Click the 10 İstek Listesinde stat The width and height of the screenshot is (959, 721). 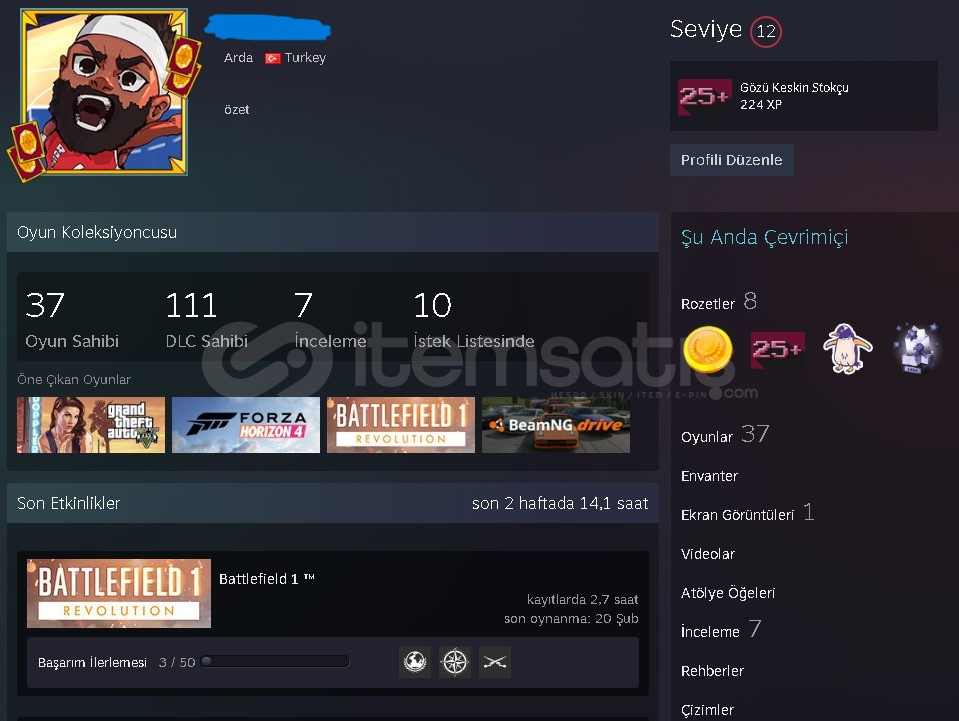474,319
